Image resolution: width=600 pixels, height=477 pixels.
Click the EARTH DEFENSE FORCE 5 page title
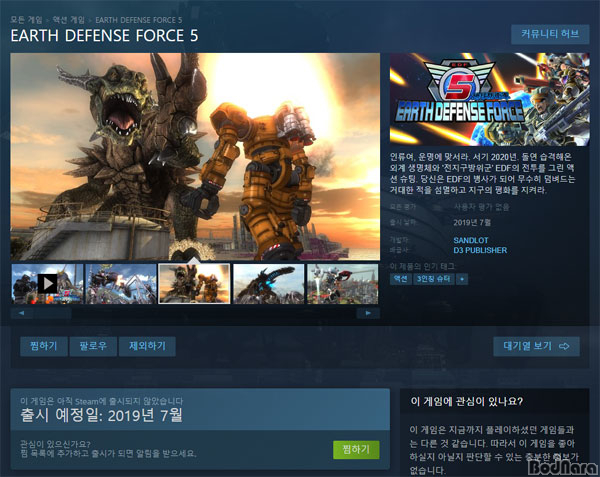point(104,36)
